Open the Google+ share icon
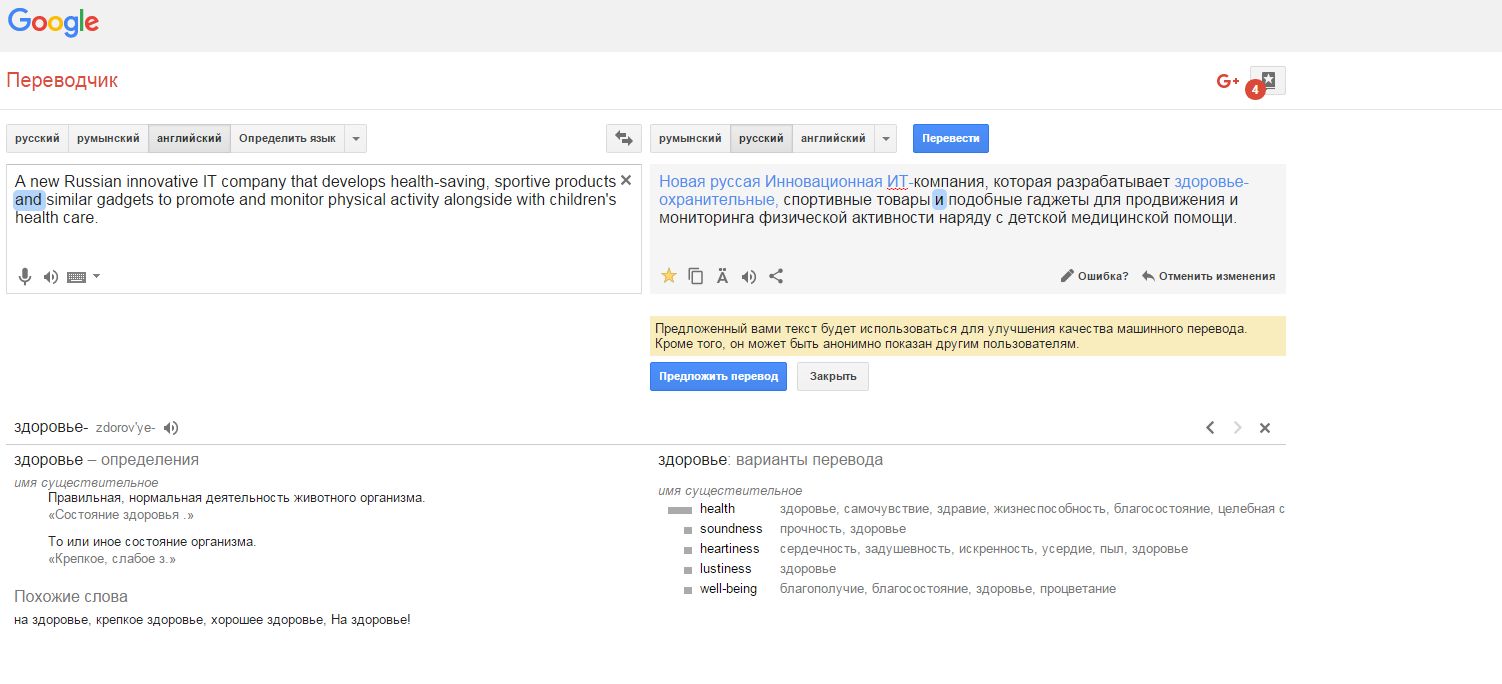 1228,82
